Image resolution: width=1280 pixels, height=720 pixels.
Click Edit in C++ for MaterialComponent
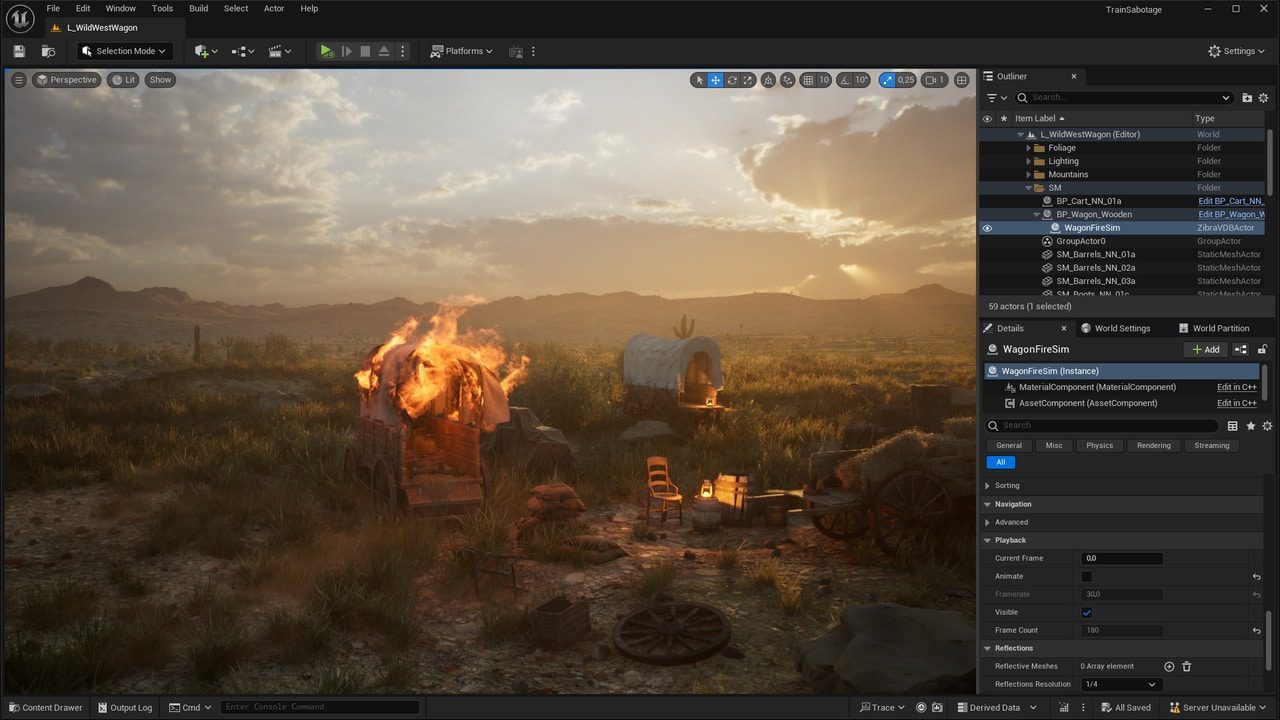(x=1236, y=387)
